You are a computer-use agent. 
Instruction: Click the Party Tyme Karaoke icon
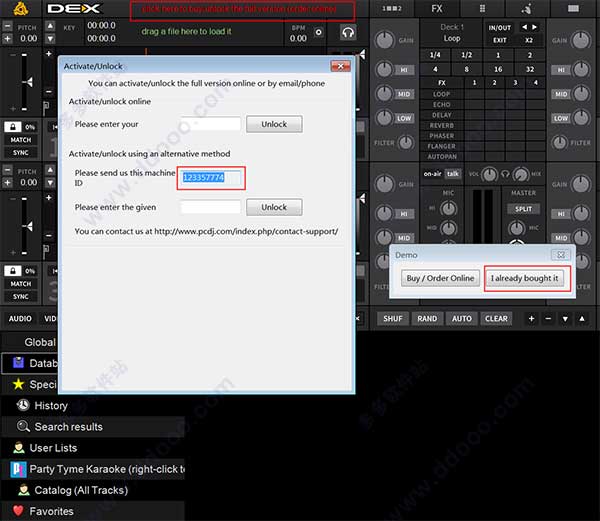point(18,469)
